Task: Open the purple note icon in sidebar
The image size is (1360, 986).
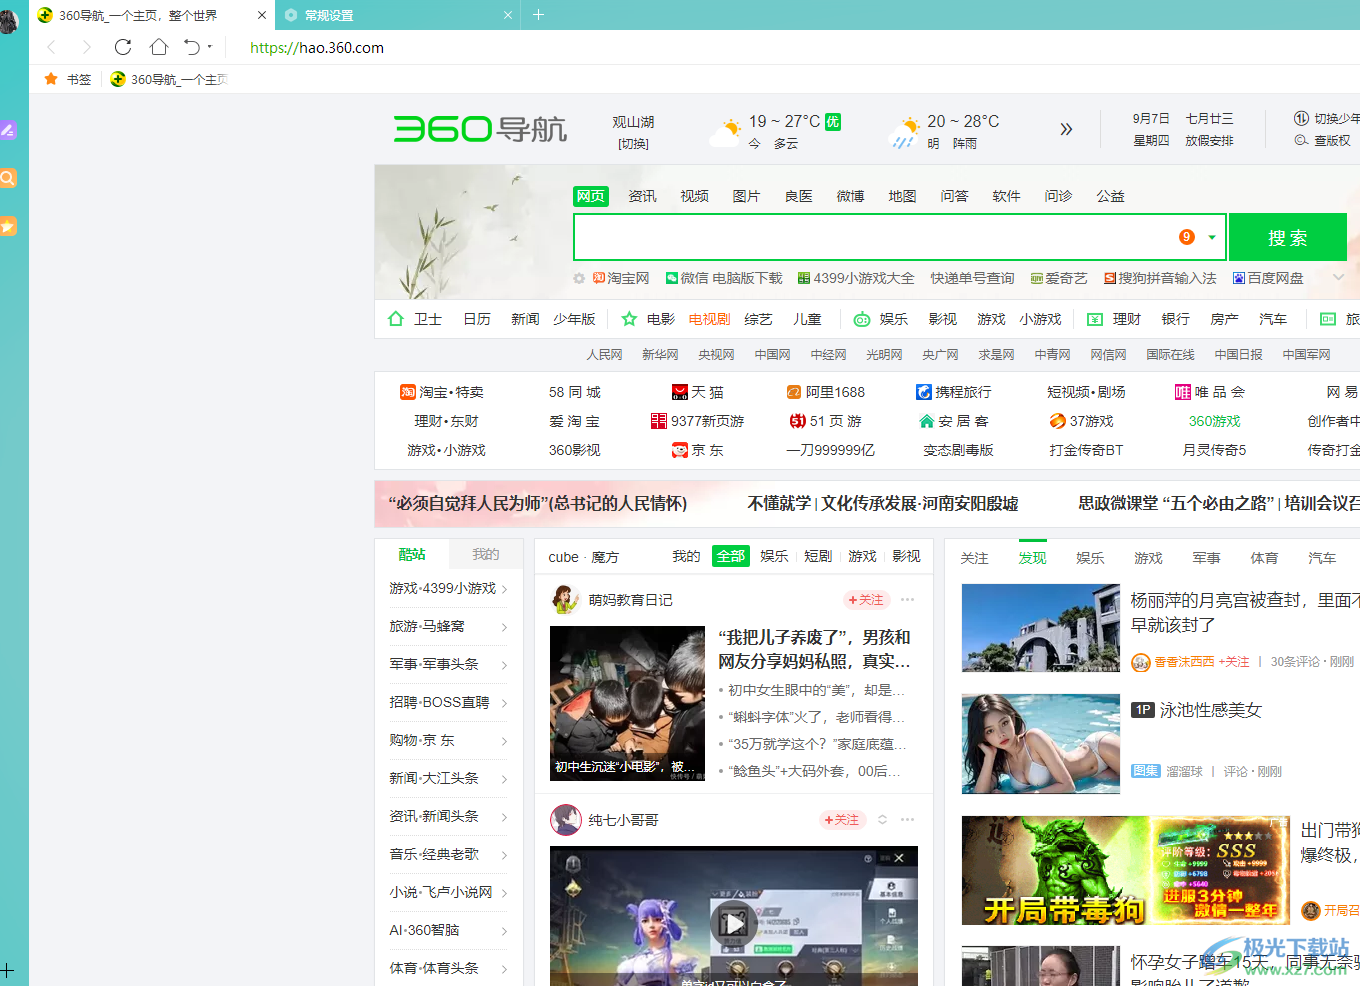Action: click(8, 130)
